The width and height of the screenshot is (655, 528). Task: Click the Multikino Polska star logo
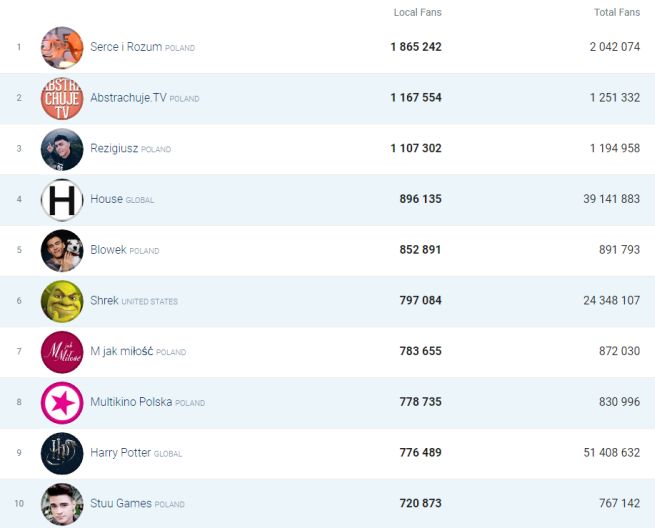point(62,403)
